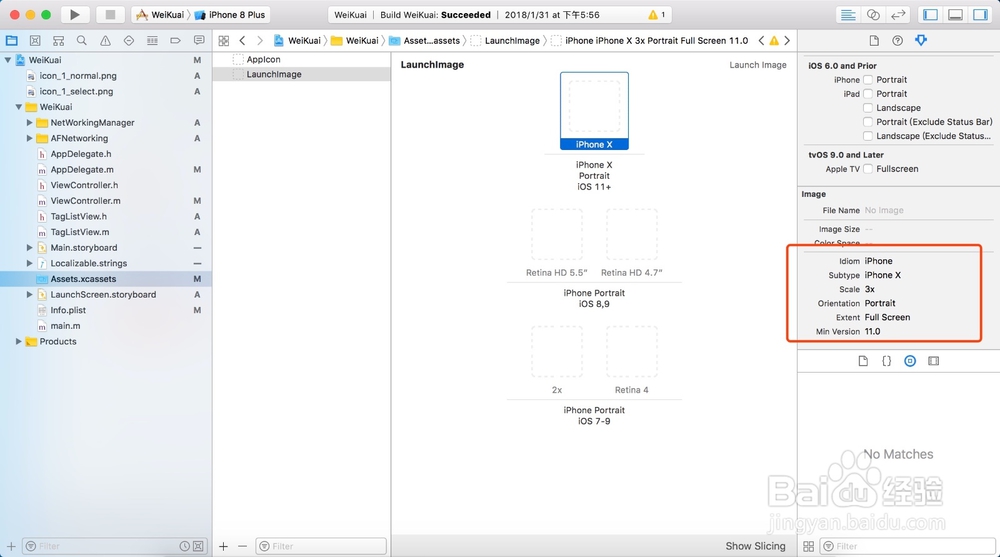Open the Find navigator magnifier icon
The image size is (1000, 557).
tap(82, 40)
